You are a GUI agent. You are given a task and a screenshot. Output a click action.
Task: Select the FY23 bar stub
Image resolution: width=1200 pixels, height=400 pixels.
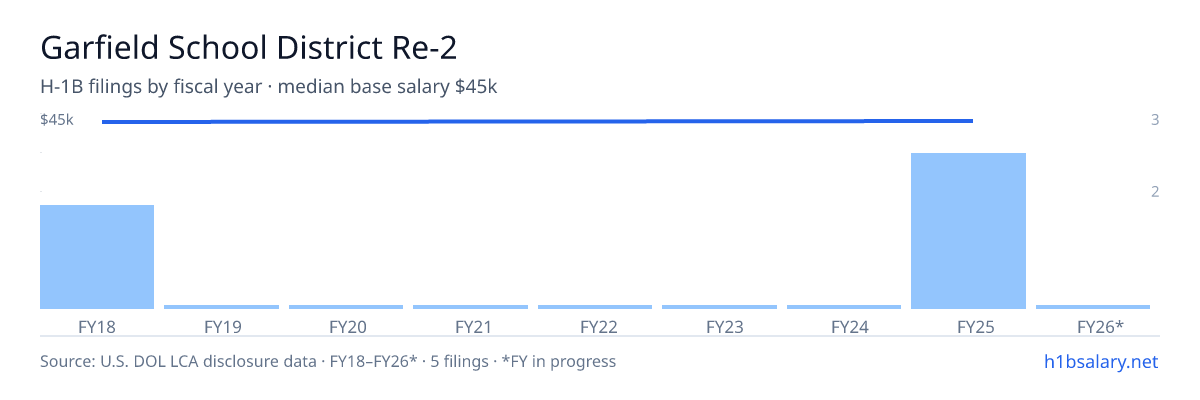pyautogui.click(x=719, y=307)
